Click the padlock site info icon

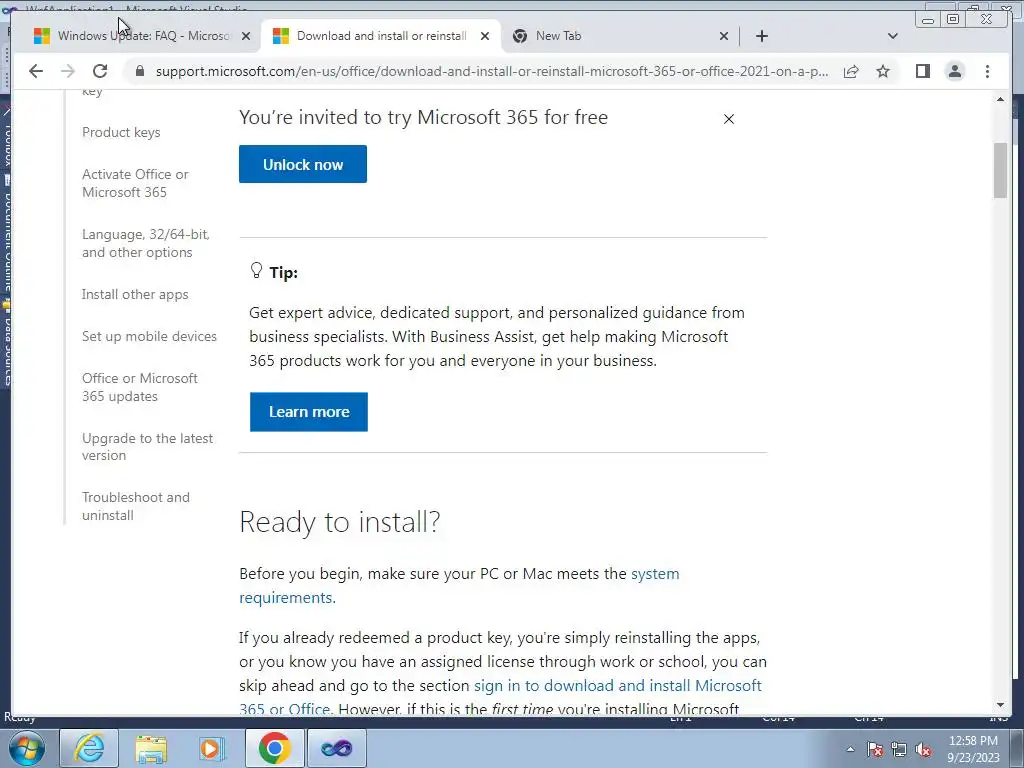(139, 71)
